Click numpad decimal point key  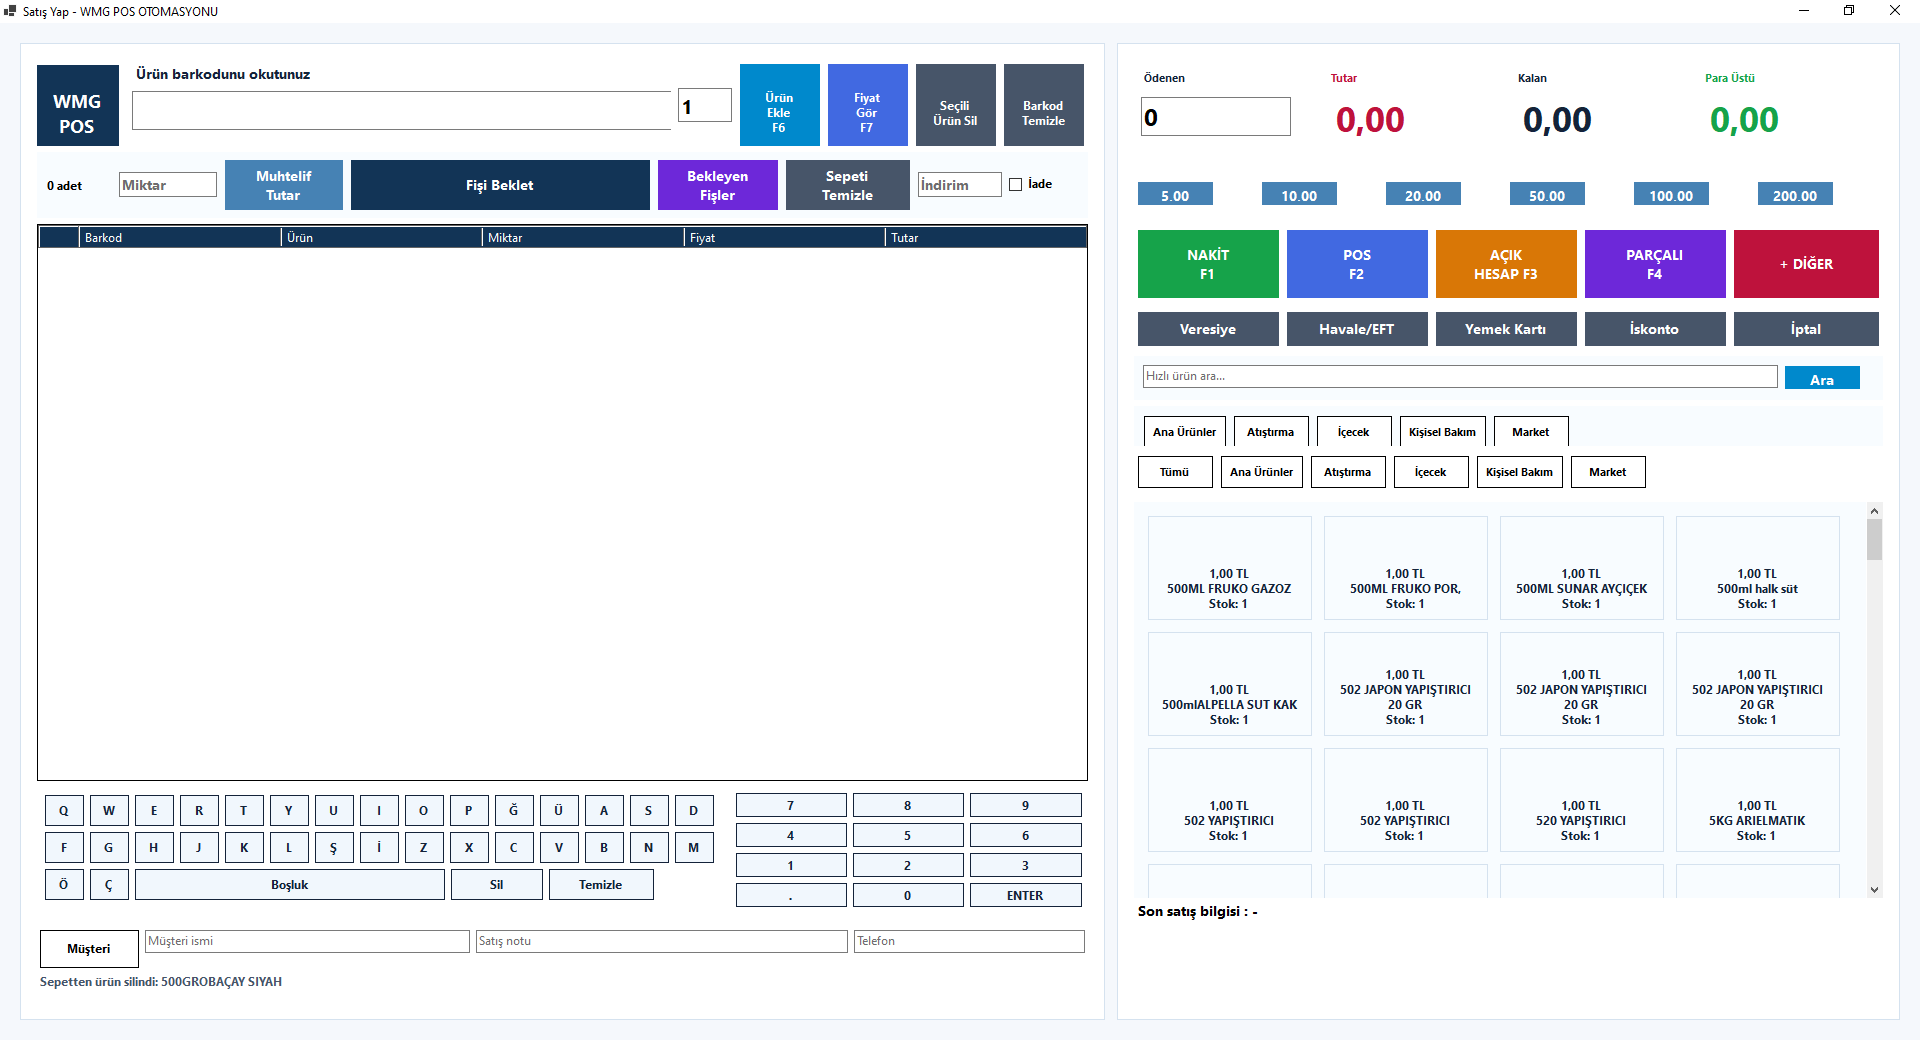[x=791, y=895]
